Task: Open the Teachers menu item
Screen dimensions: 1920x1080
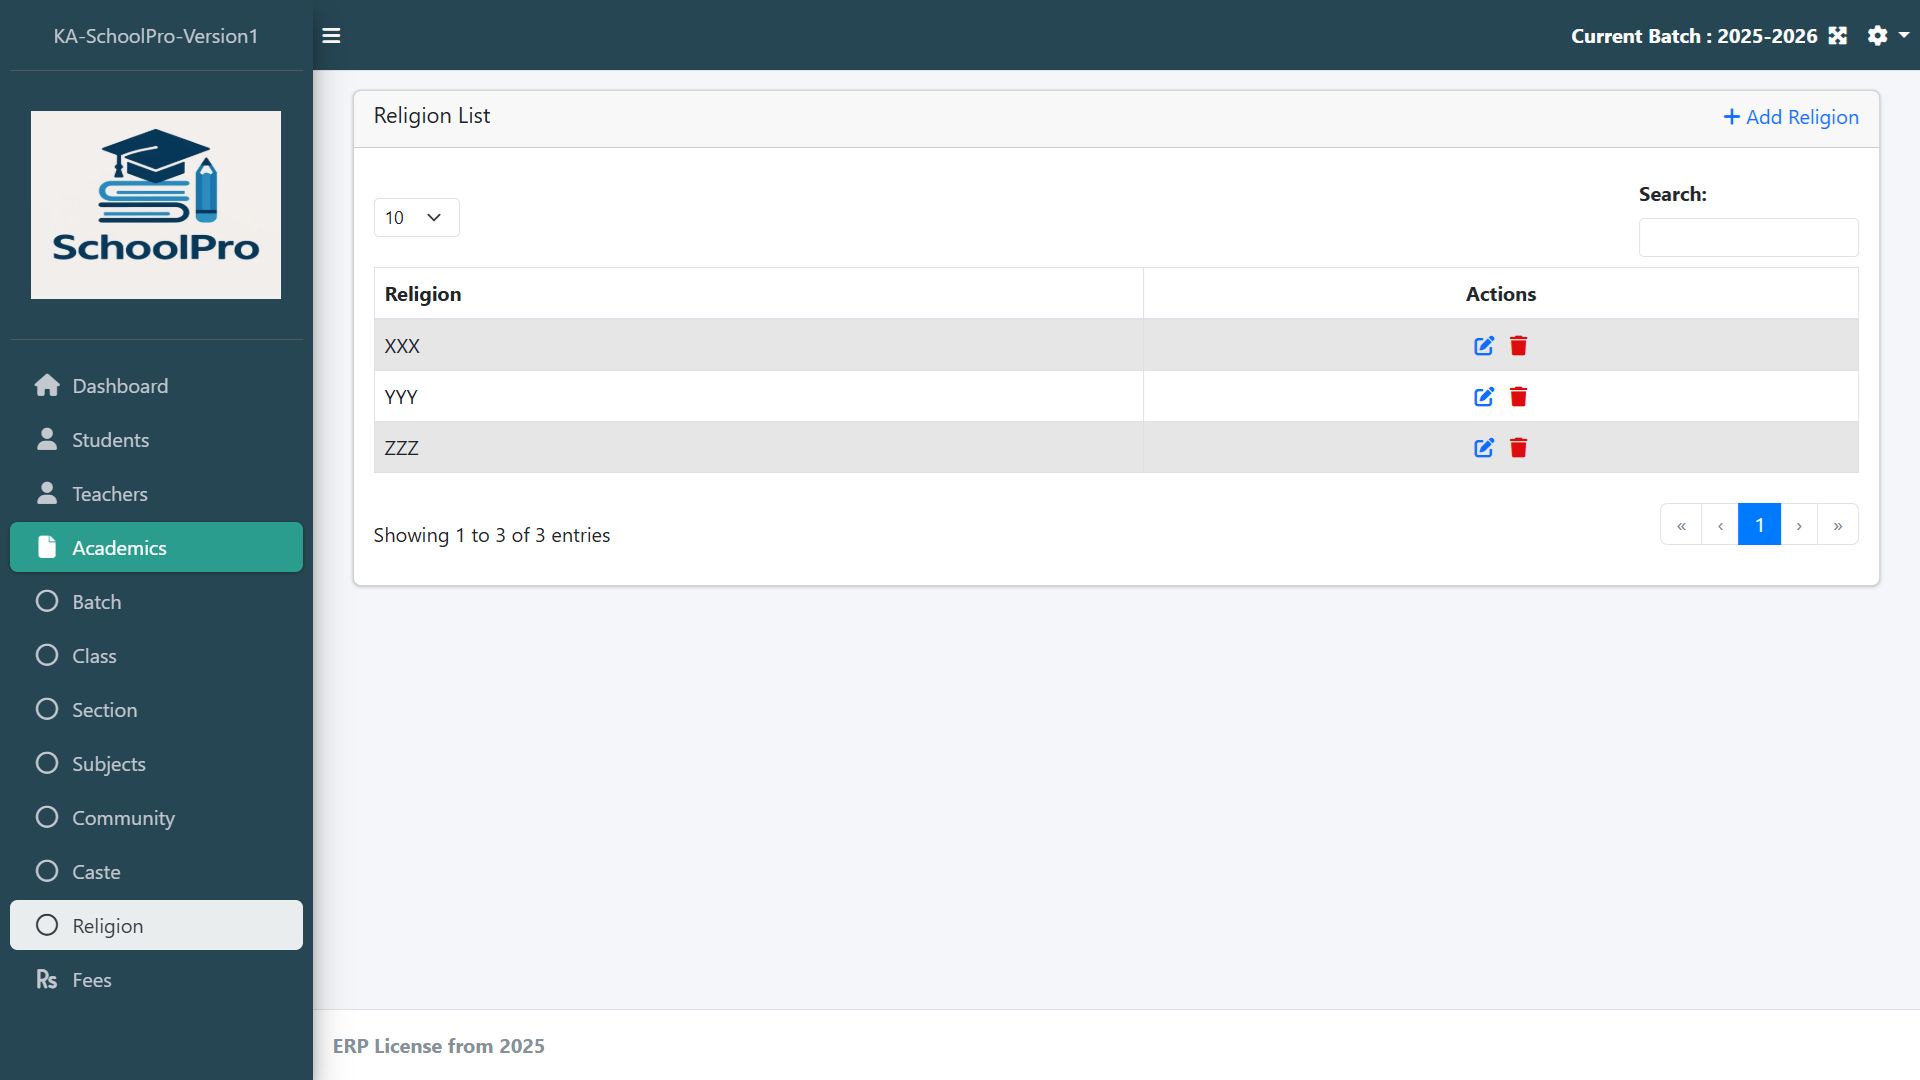Action: [109, 494]
